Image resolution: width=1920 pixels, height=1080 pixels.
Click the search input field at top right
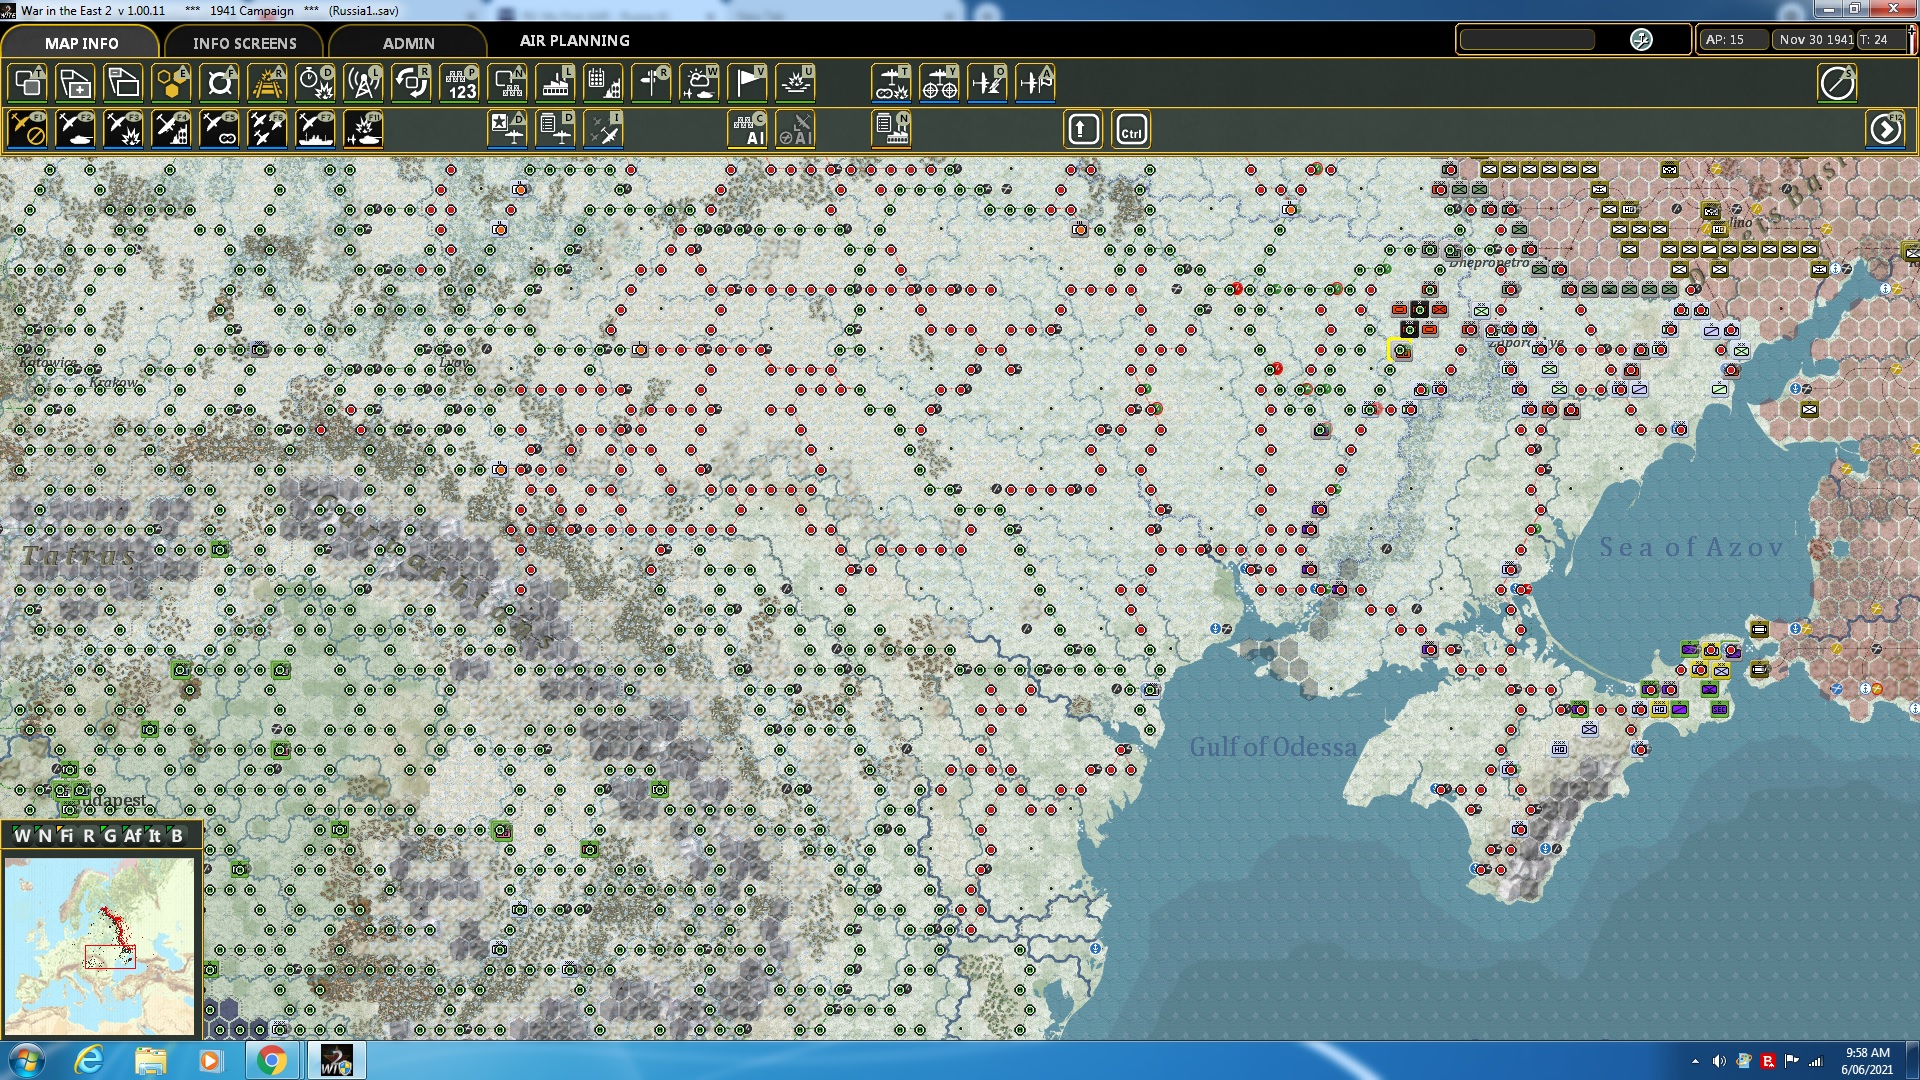click(1527, 39)
